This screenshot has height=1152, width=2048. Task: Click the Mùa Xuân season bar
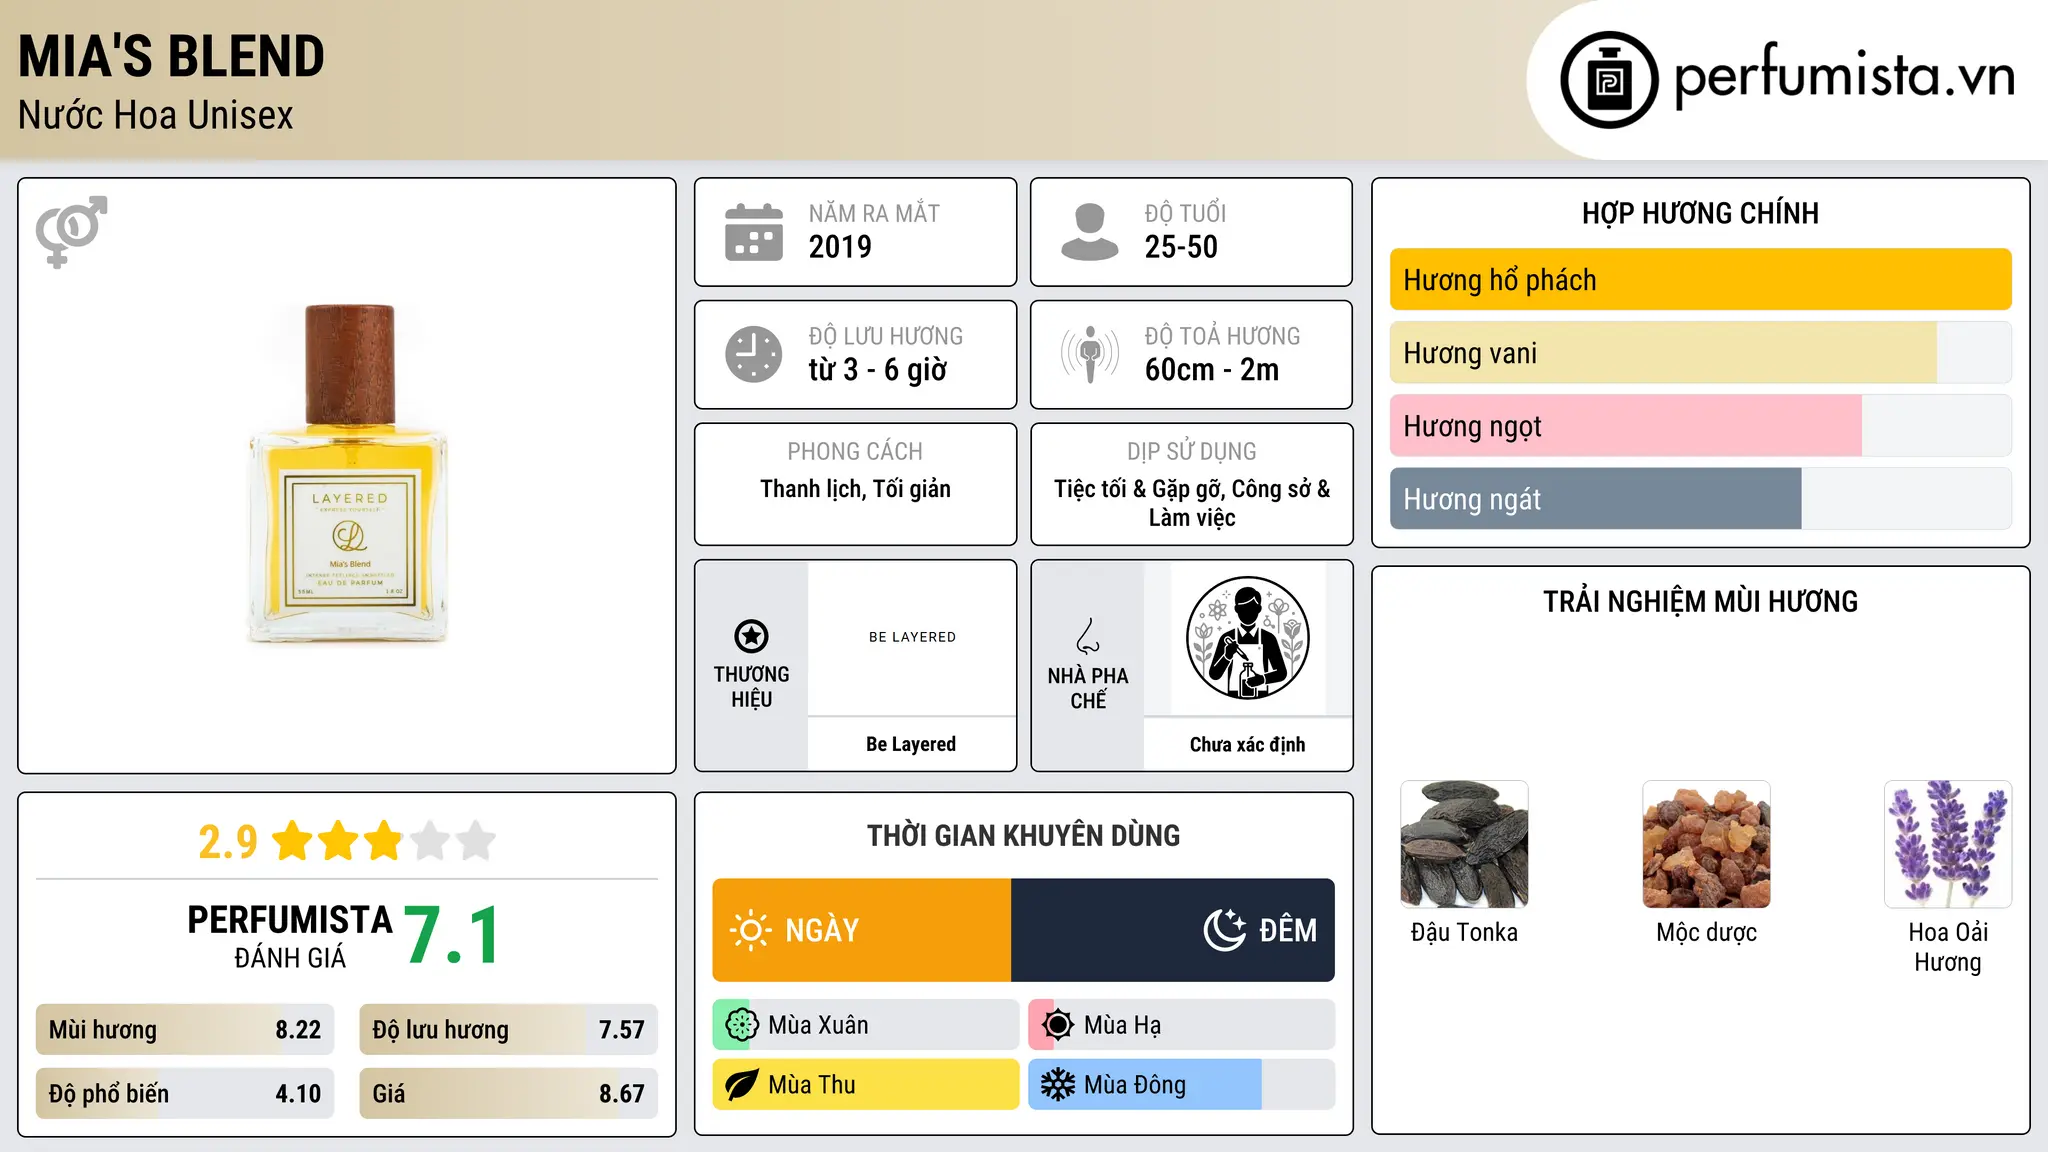point(866,1025)
